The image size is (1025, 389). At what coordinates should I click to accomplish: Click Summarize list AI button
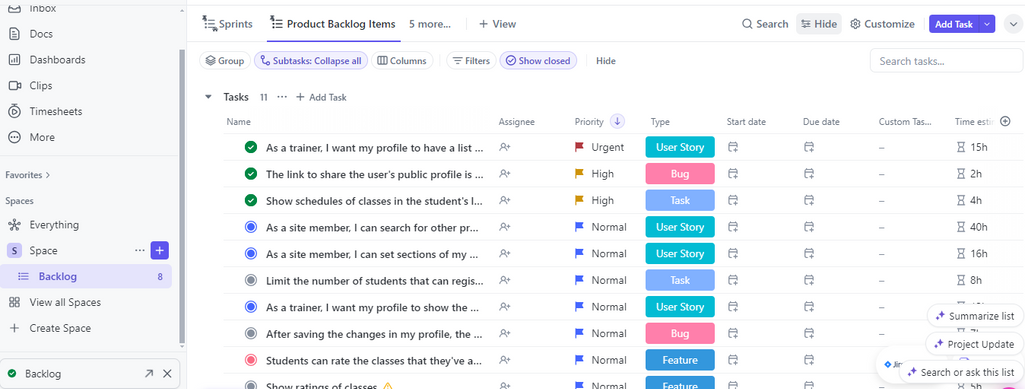[975, 316]
